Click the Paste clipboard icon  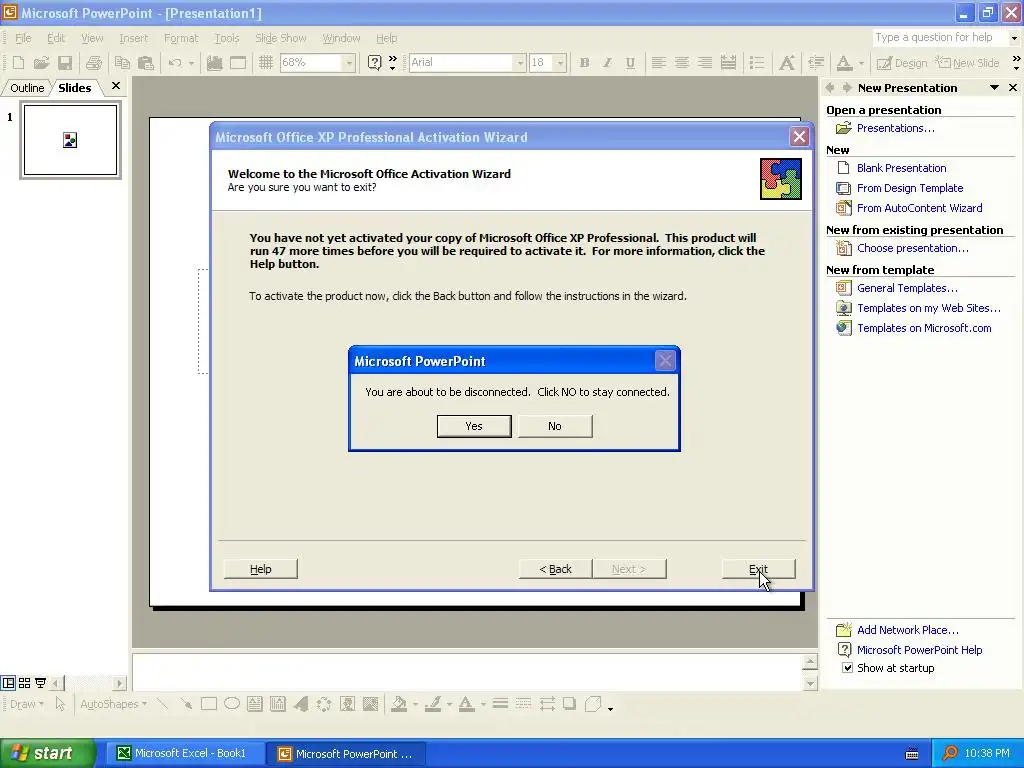tap(146, 63)
